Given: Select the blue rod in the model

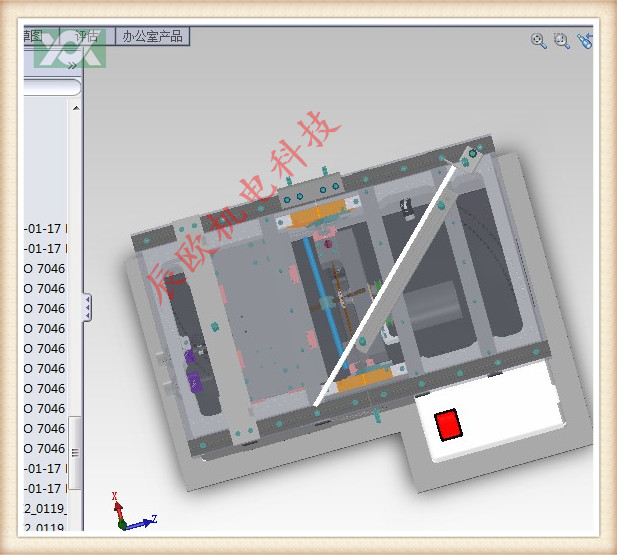Looking at the screenshot, I should [x=325, y=303].
